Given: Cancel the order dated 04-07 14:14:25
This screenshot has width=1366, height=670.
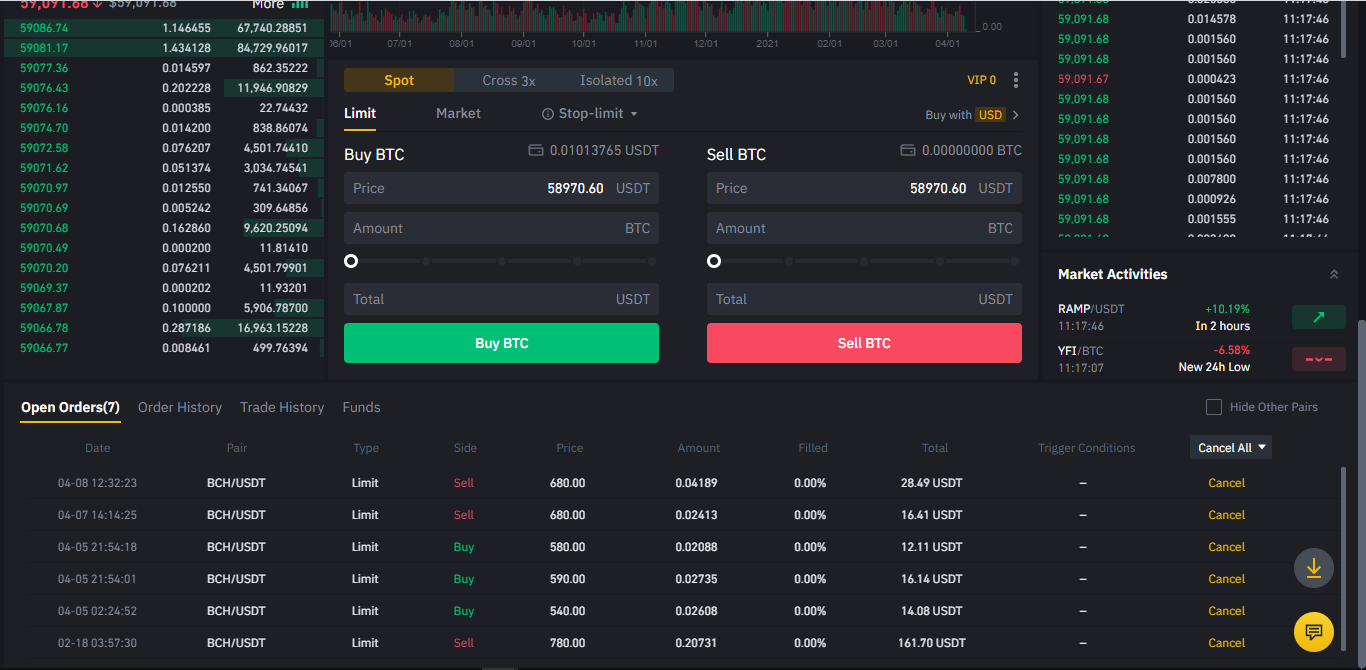Looking at the screenshot, I should 1226,515.
